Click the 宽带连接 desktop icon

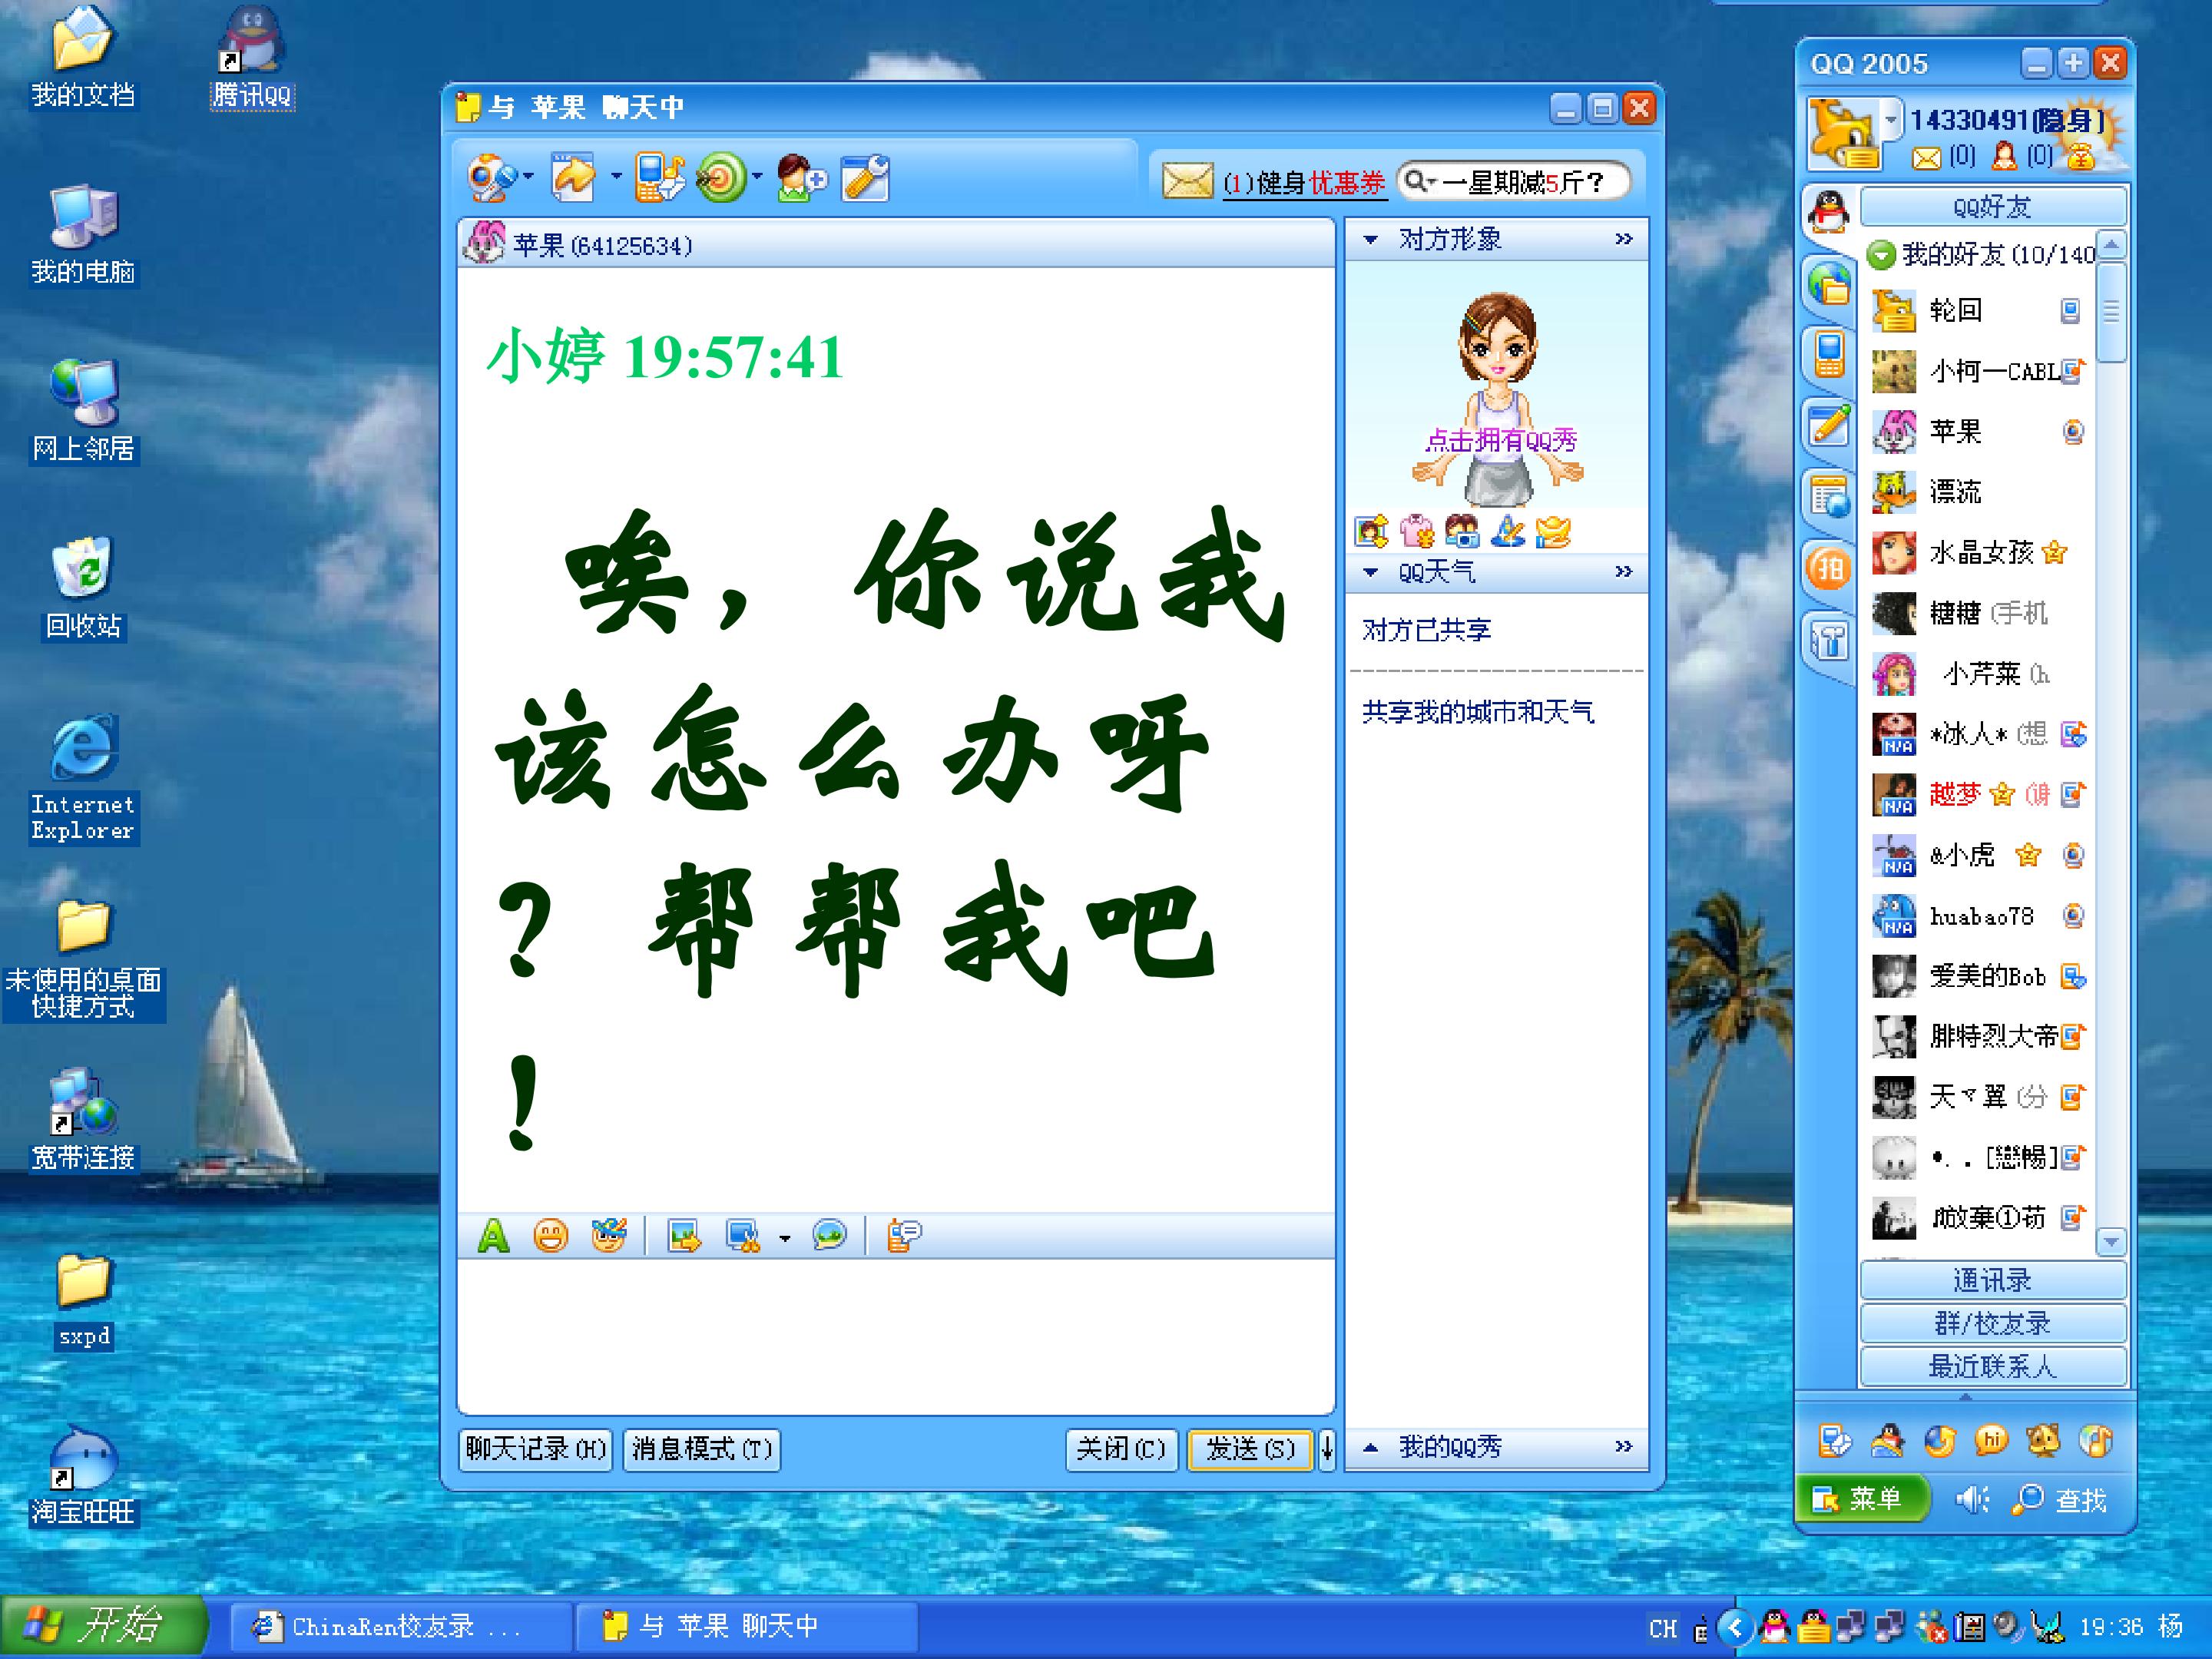83,1120
